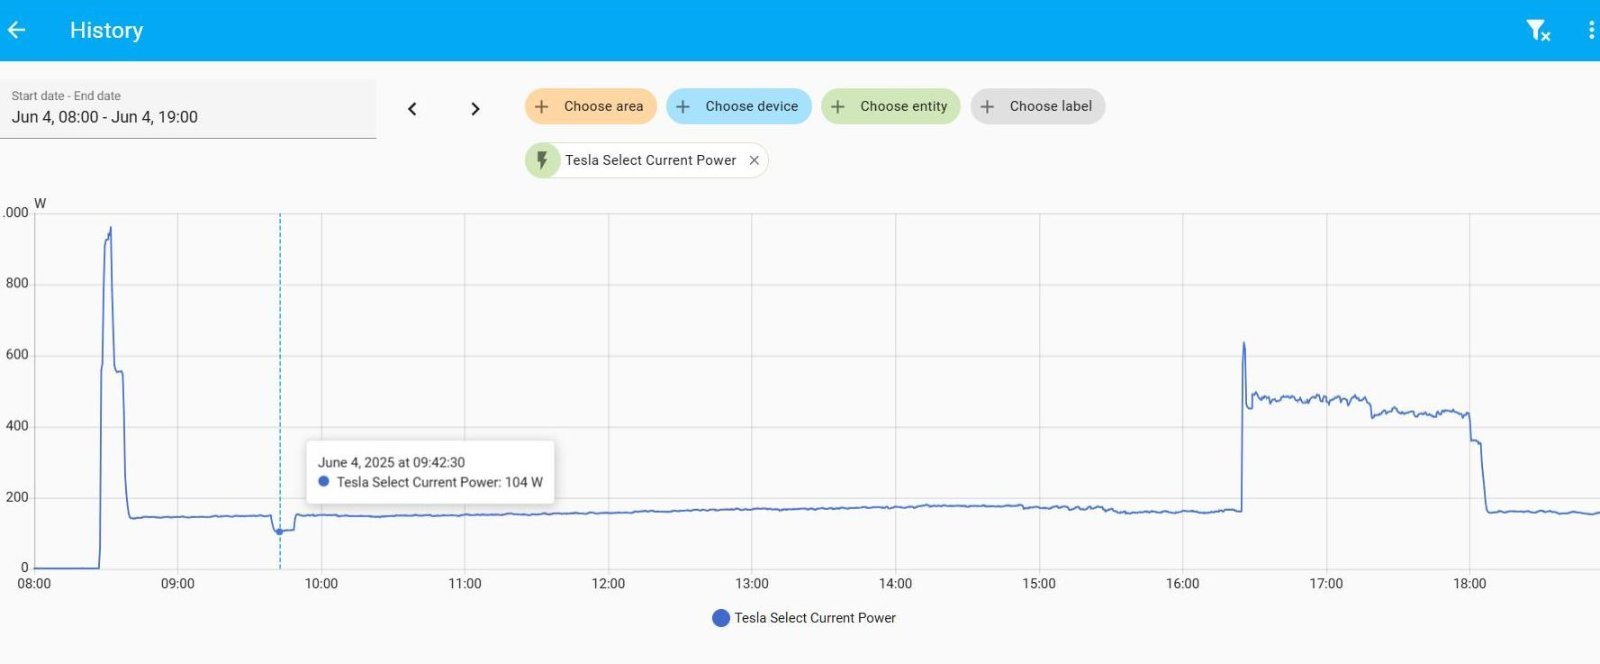Click the 08:00 time axis label
The width and height of the screenshot is (1600, 664).
pos(34,584)
